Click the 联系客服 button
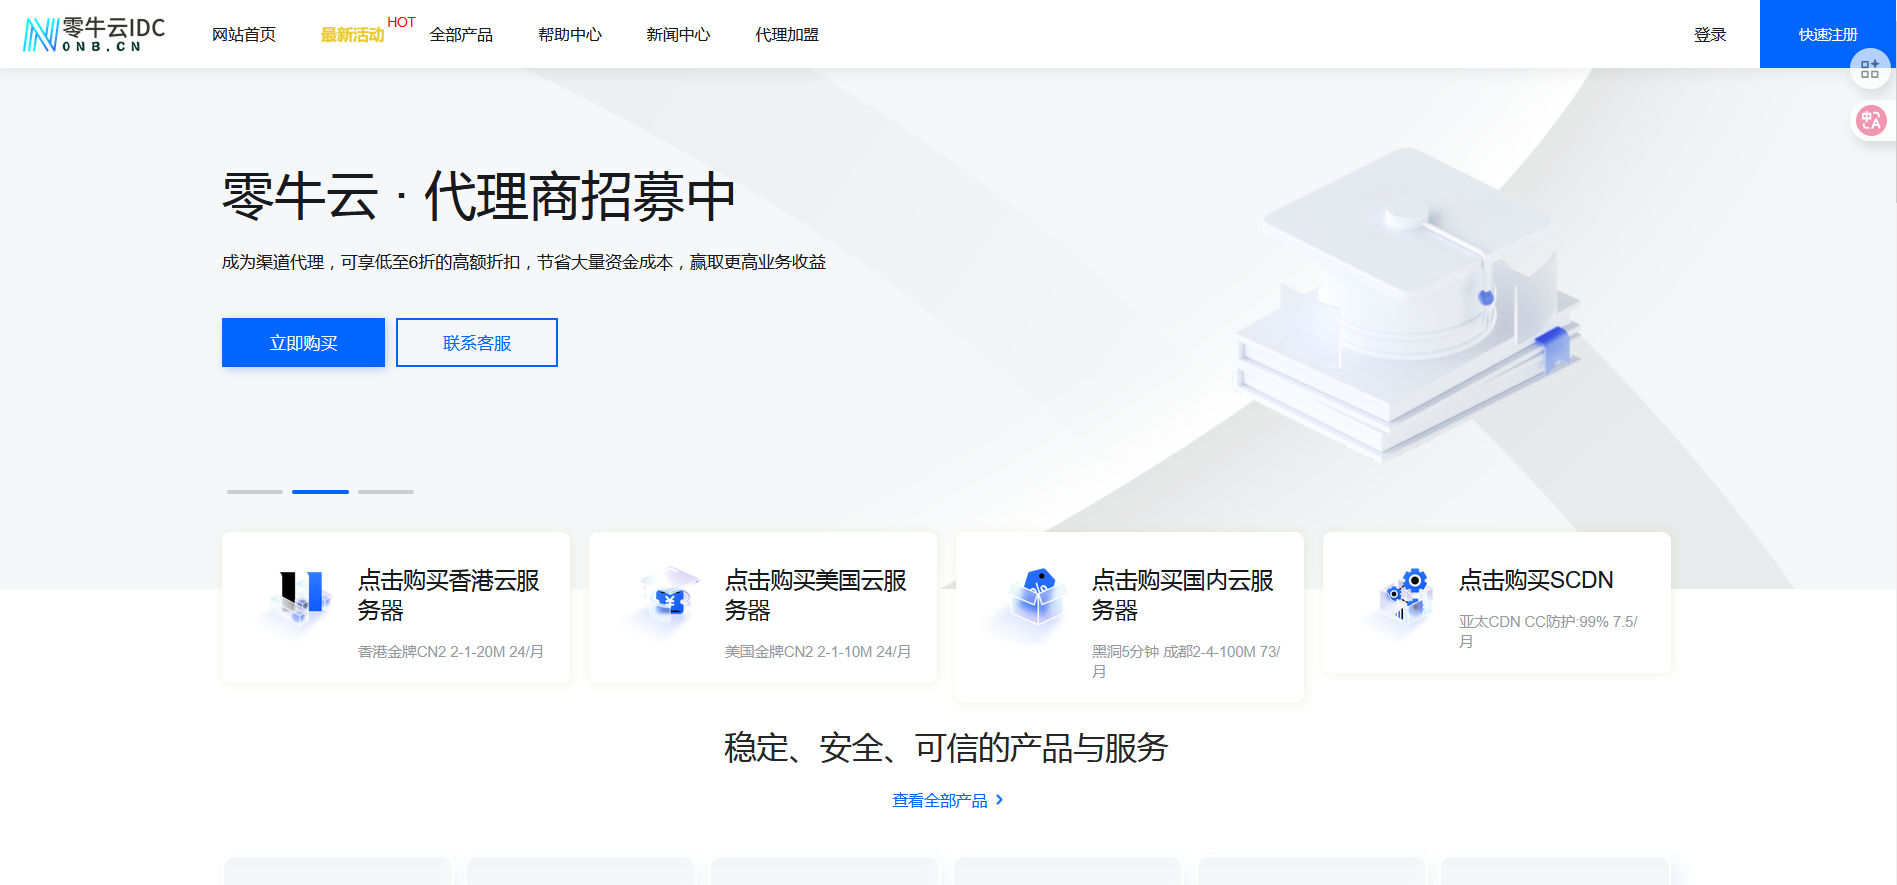The image size is (1897, 885). 477,343
